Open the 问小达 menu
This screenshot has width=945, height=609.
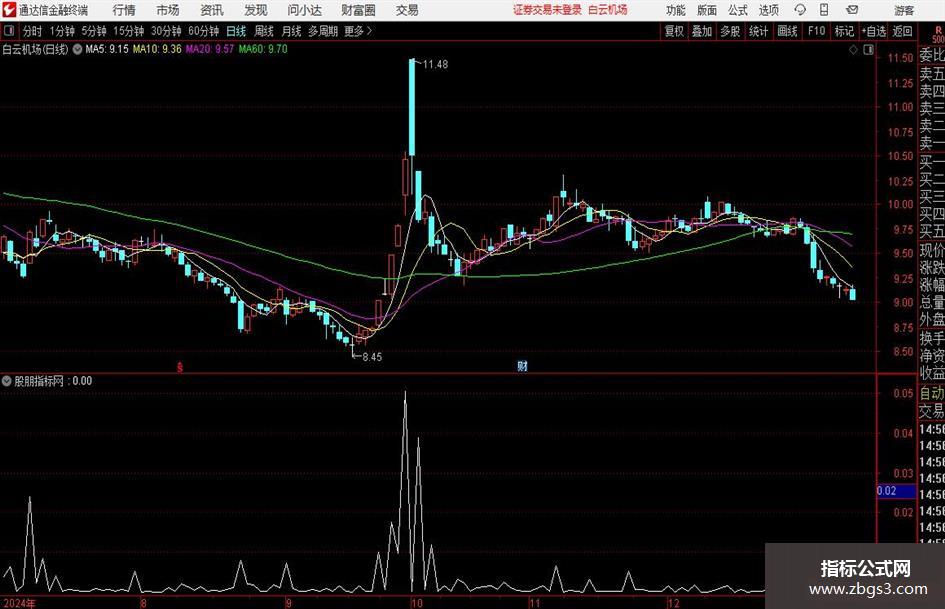[304, 10]
